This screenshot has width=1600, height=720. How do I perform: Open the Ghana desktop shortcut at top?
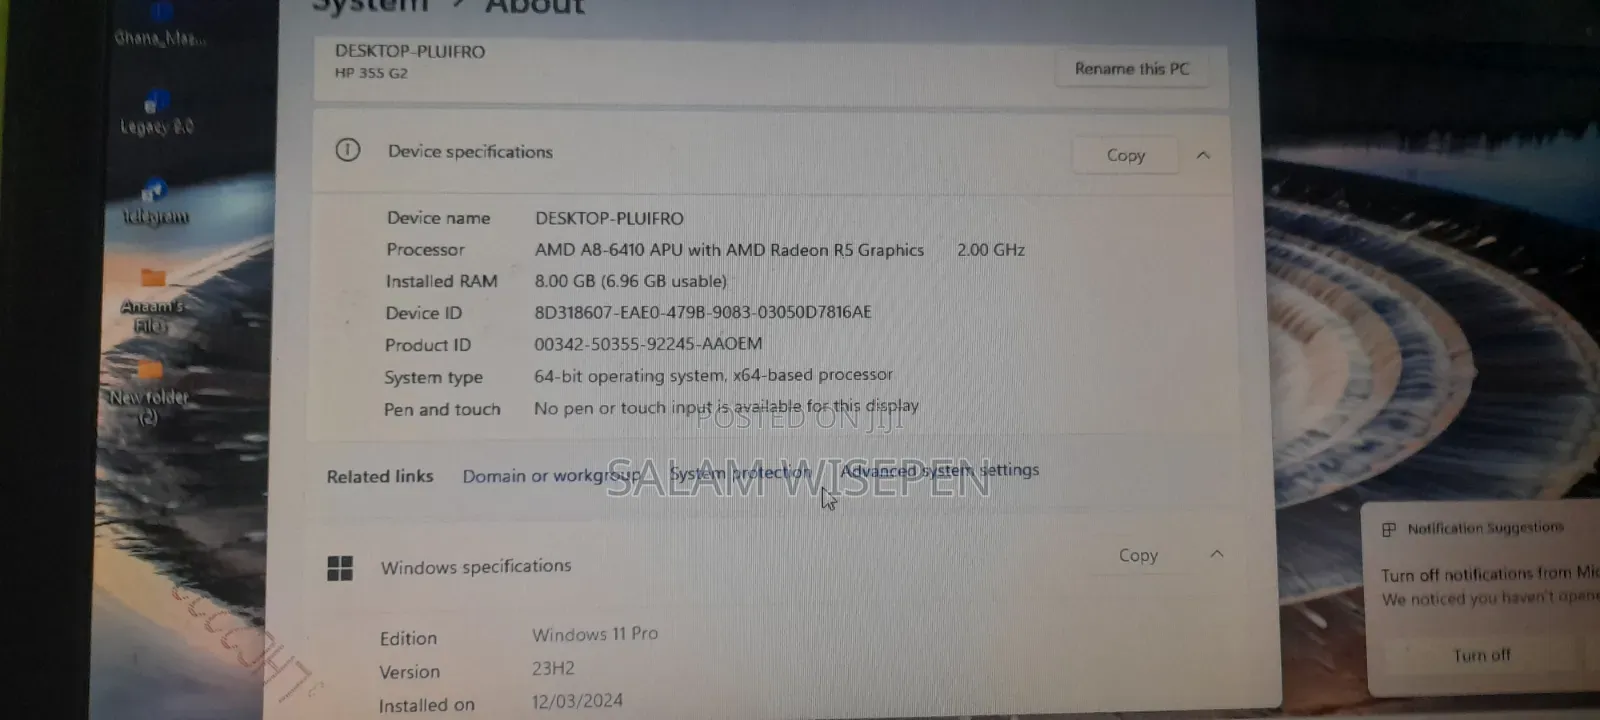click(x=160, y=27)
